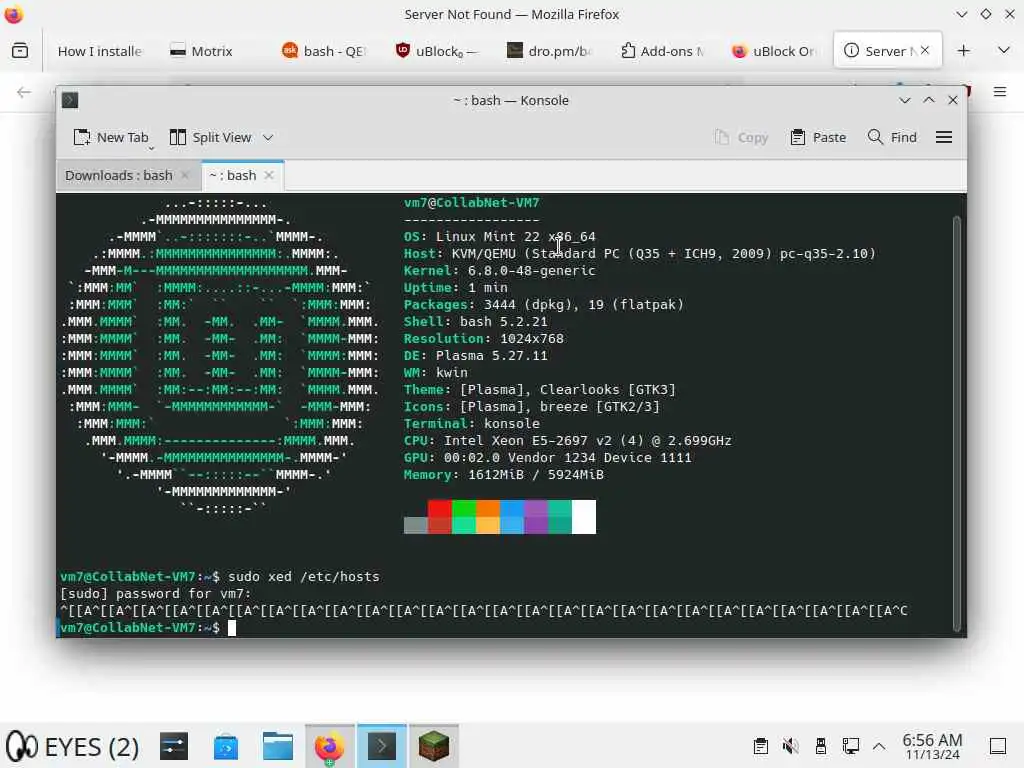The height and width of the screenshot is (768, 1024).
Task: Open the clipboard tray icon
Action: click(x=760, y=746)
